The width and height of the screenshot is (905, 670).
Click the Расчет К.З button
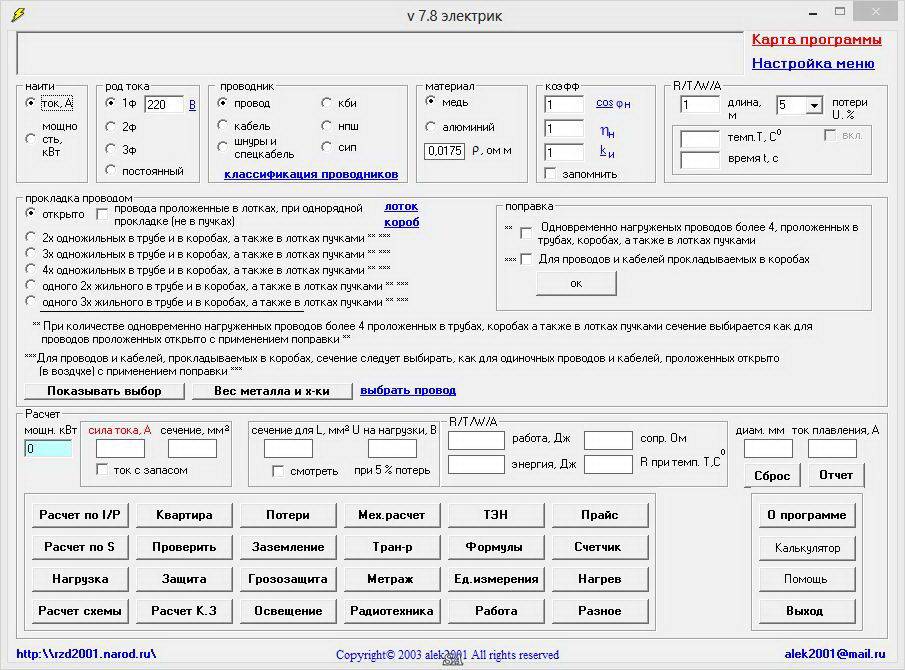[x=185, y=611]
